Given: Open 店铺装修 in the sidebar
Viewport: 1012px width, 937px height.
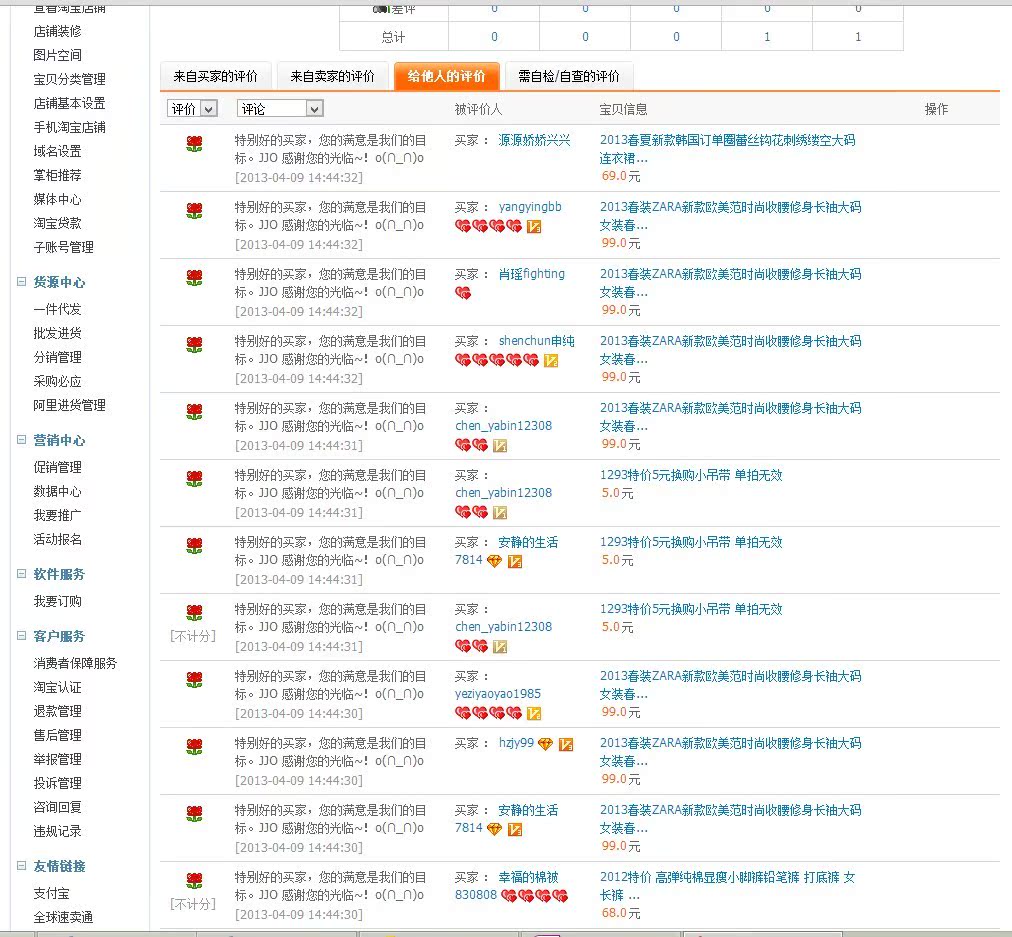Looking at the screenshot, I should click(x=57, y=31).
